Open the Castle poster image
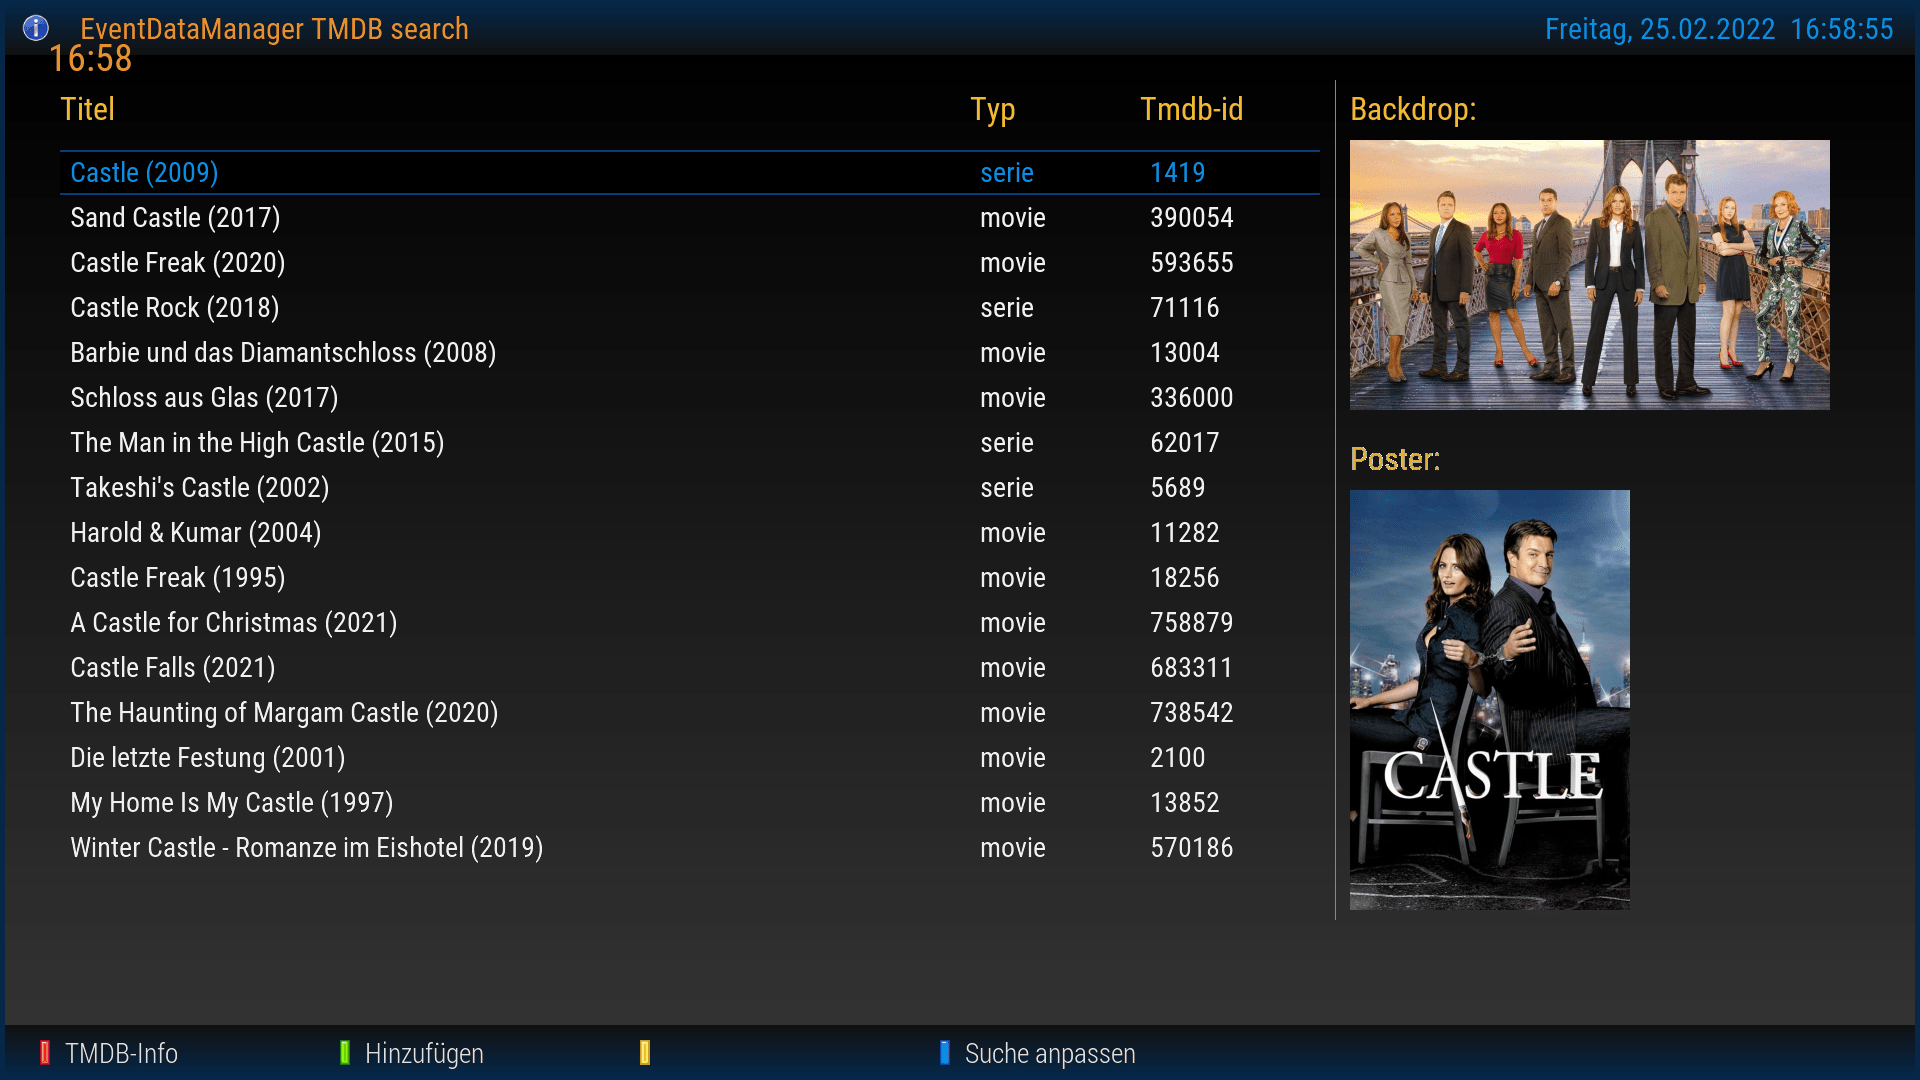The height and width of the screenshot is (1080, 1920). 1489,700
